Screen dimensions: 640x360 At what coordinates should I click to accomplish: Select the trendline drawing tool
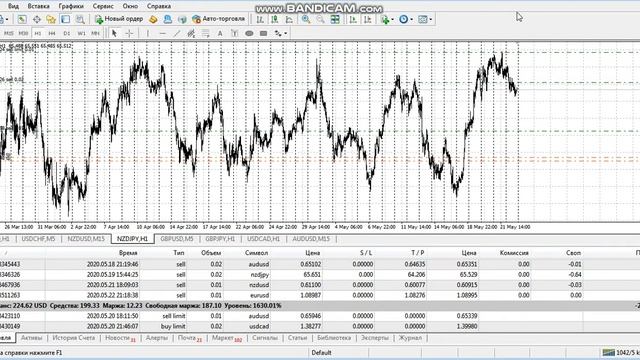(x=177, y=33)
